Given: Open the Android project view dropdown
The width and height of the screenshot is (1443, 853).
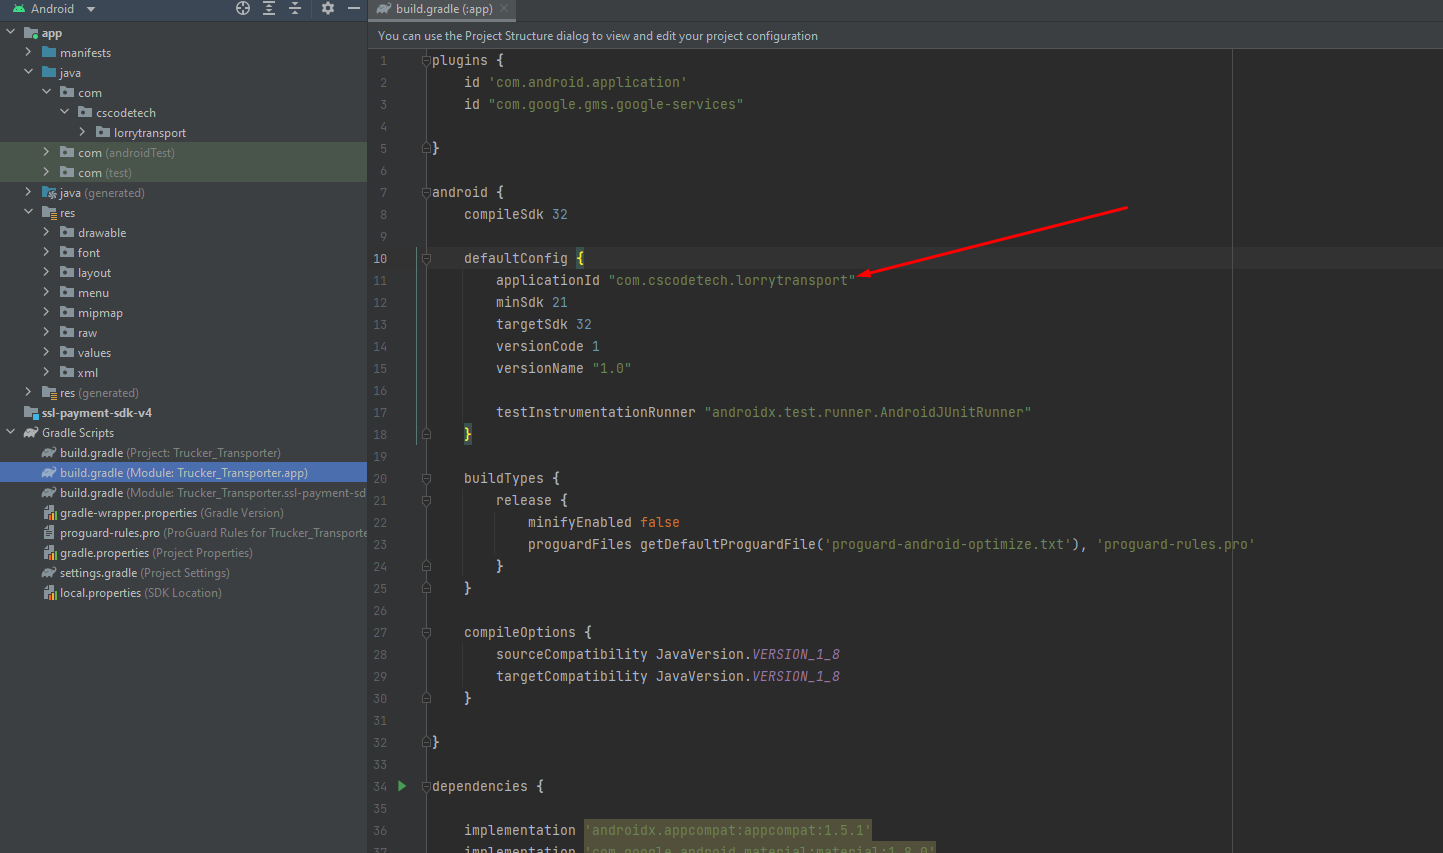Looking at the screenshot, I should [91, 9].
